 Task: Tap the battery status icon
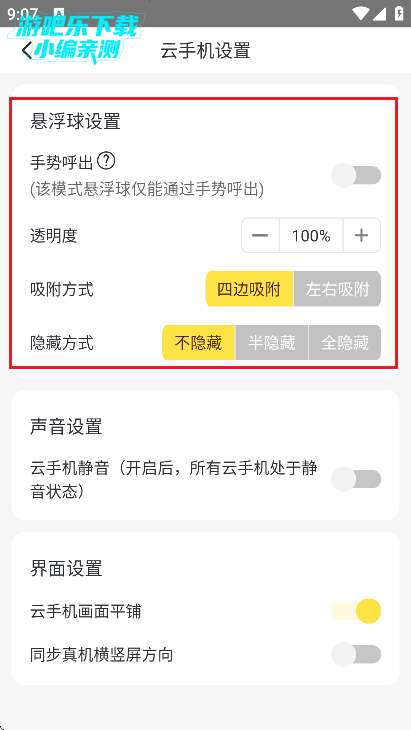399,14
